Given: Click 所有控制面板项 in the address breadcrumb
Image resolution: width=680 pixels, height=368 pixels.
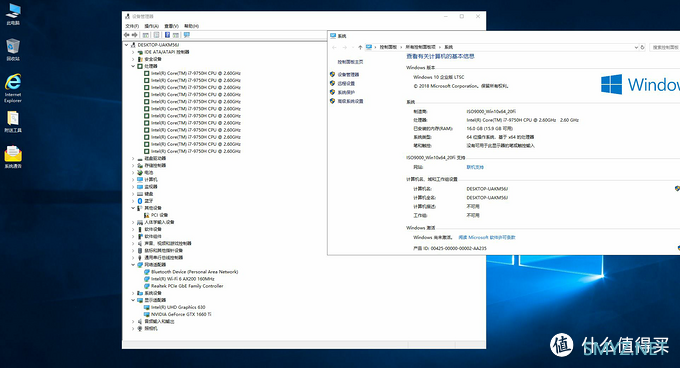Looking at the screenshot, I should point(420,47).
